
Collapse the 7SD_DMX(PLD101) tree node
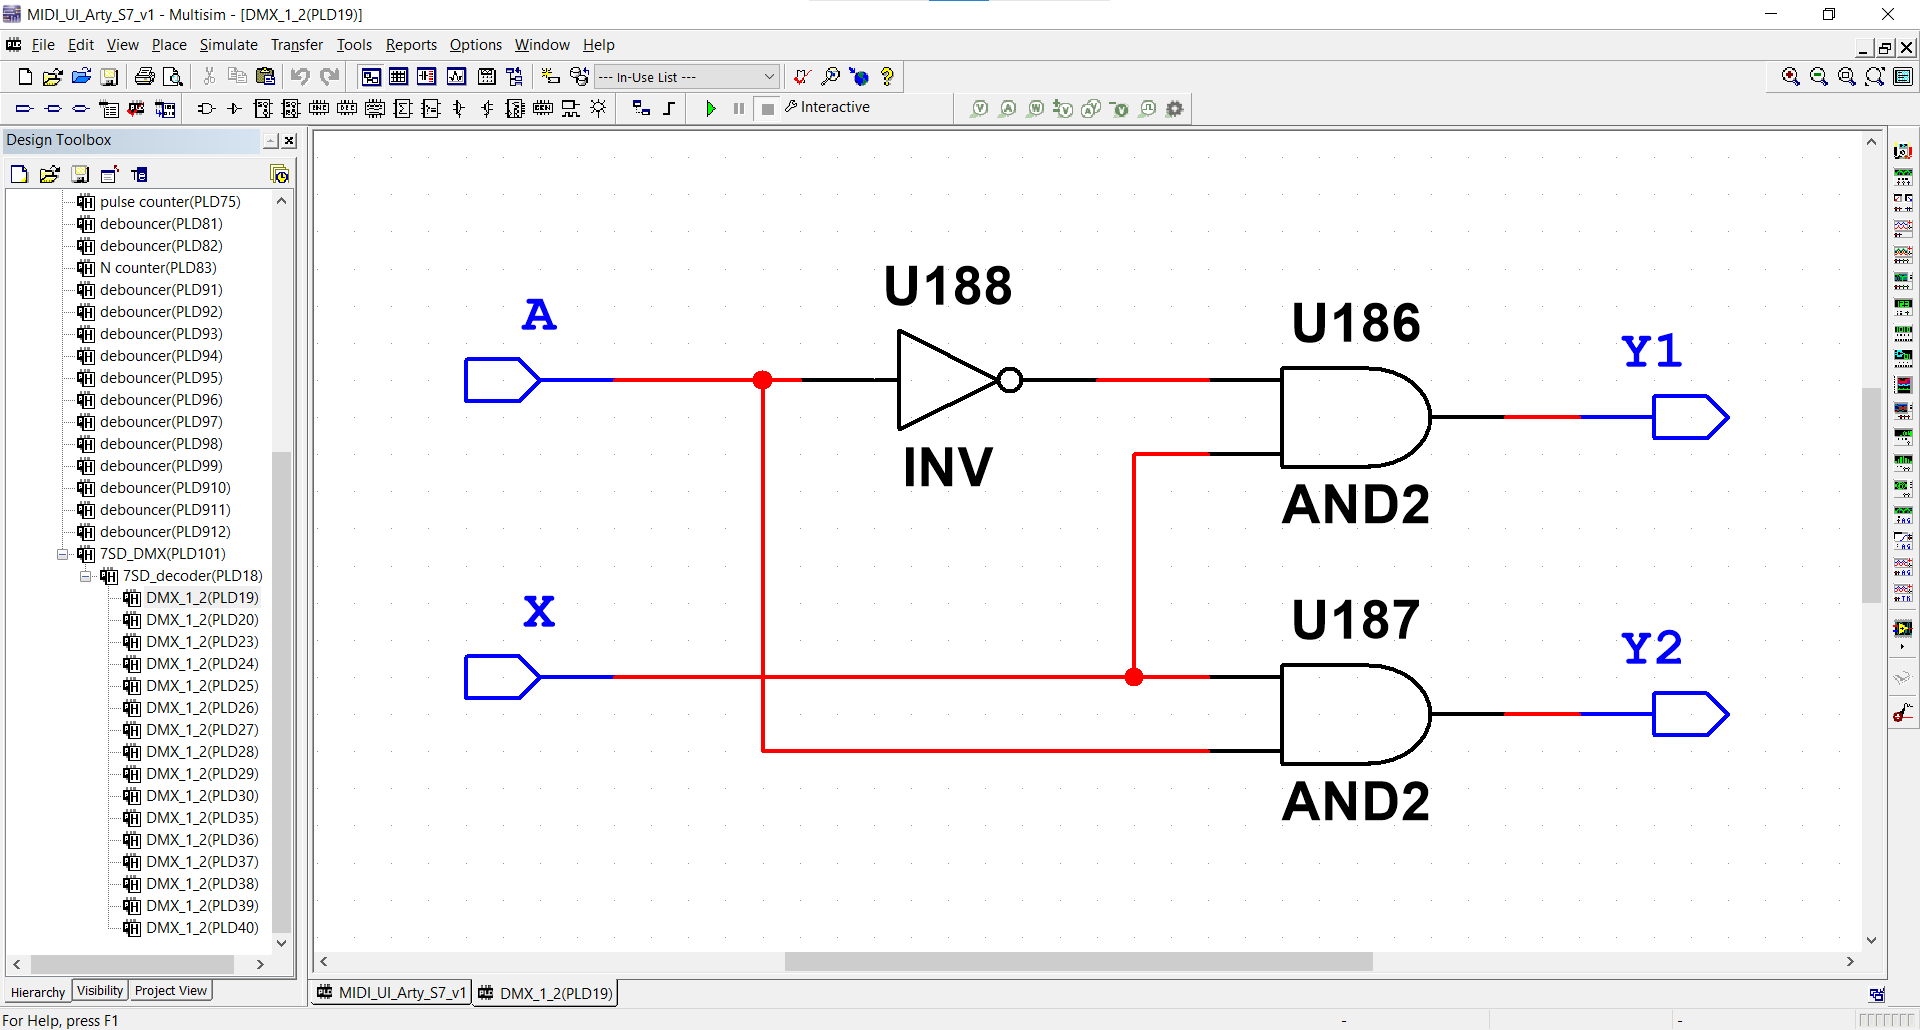click(x=62, y=554)
